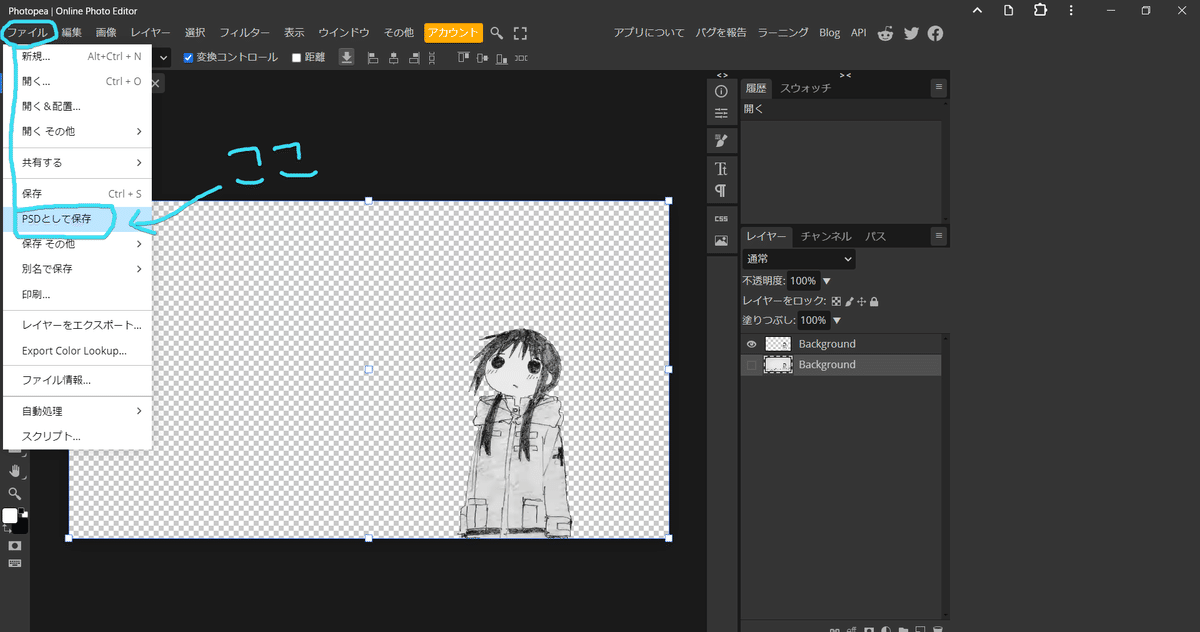Open Reddit social link icon
Screen dimensions: 1200x632
pos(886,33)
